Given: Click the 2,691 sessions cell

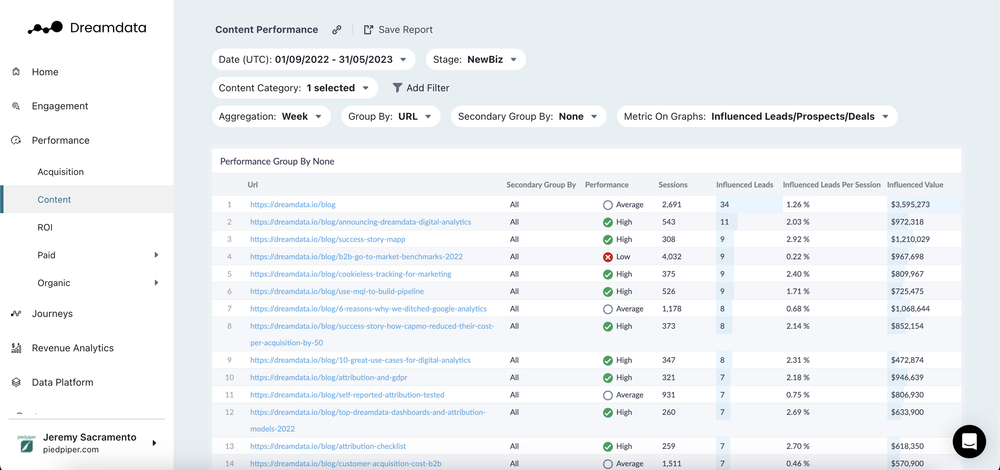Looking at the screenshot, I should tap(672, 205).
